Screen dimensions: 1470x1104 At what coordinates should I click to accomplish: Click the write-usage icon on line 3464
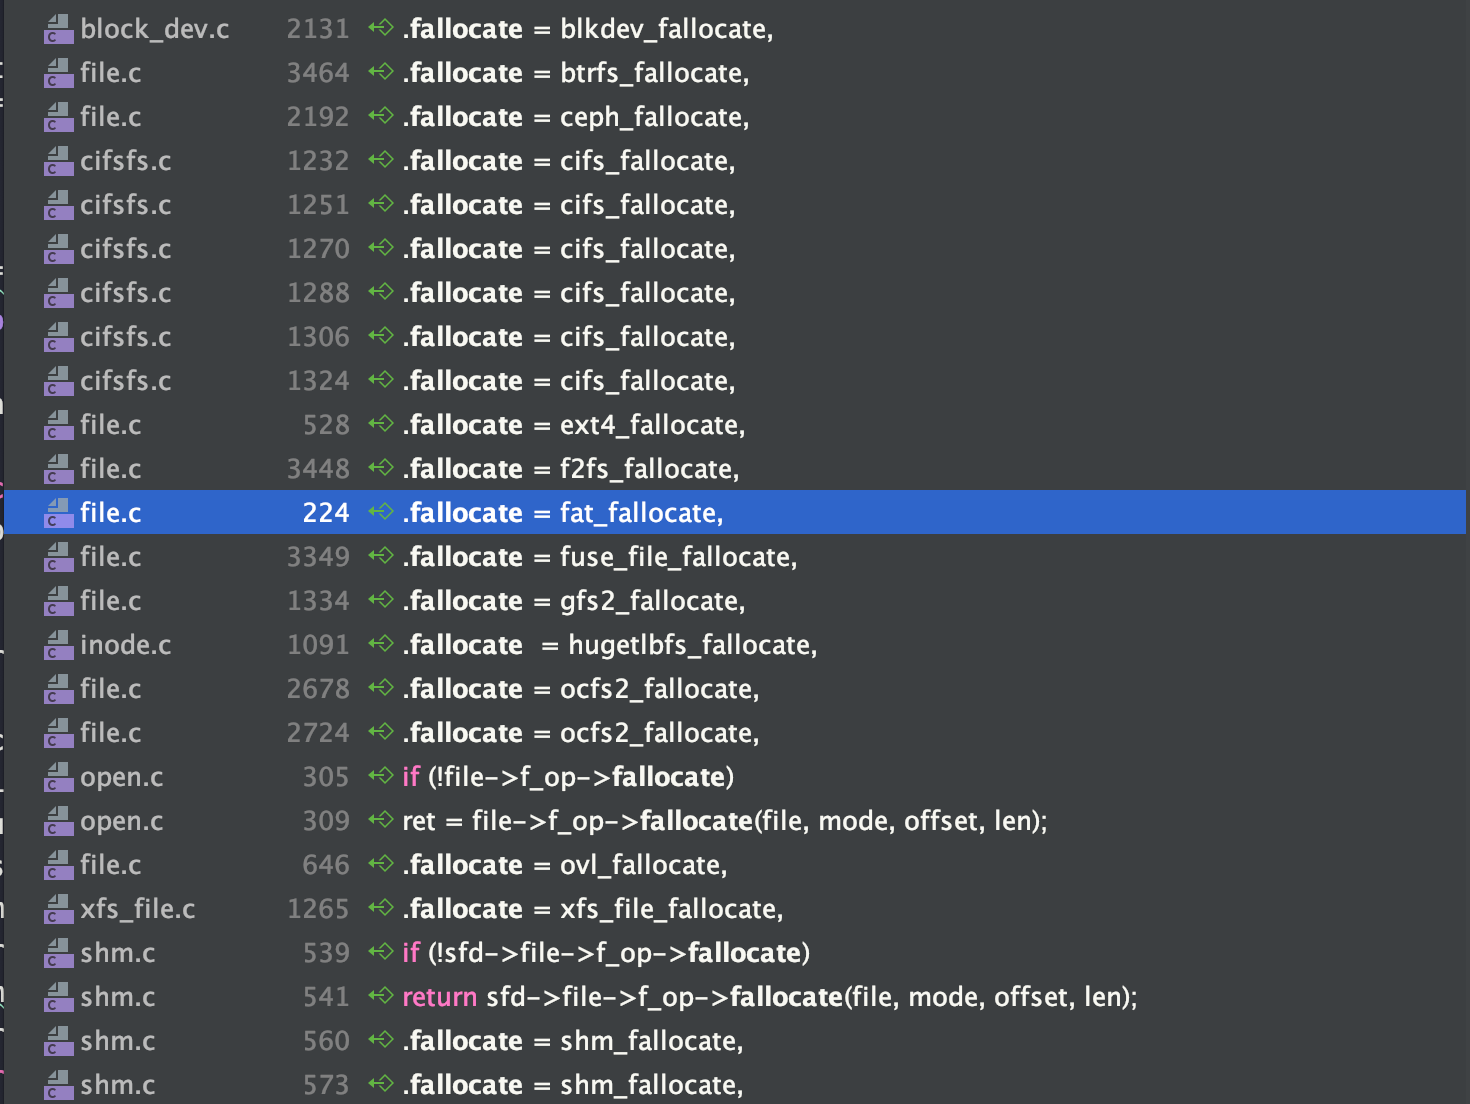click(381, 72)
